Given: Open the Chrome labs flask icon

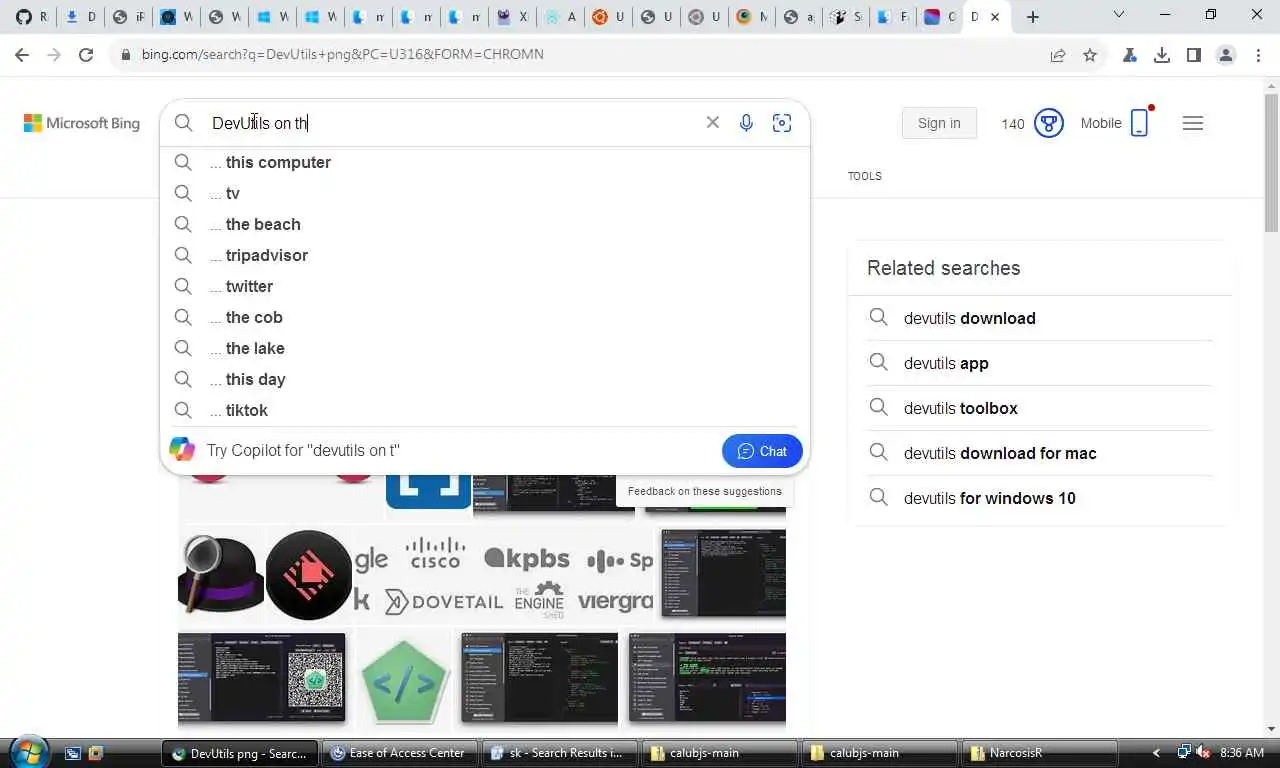Looking at the screenshot, I should coord(1130,55).
